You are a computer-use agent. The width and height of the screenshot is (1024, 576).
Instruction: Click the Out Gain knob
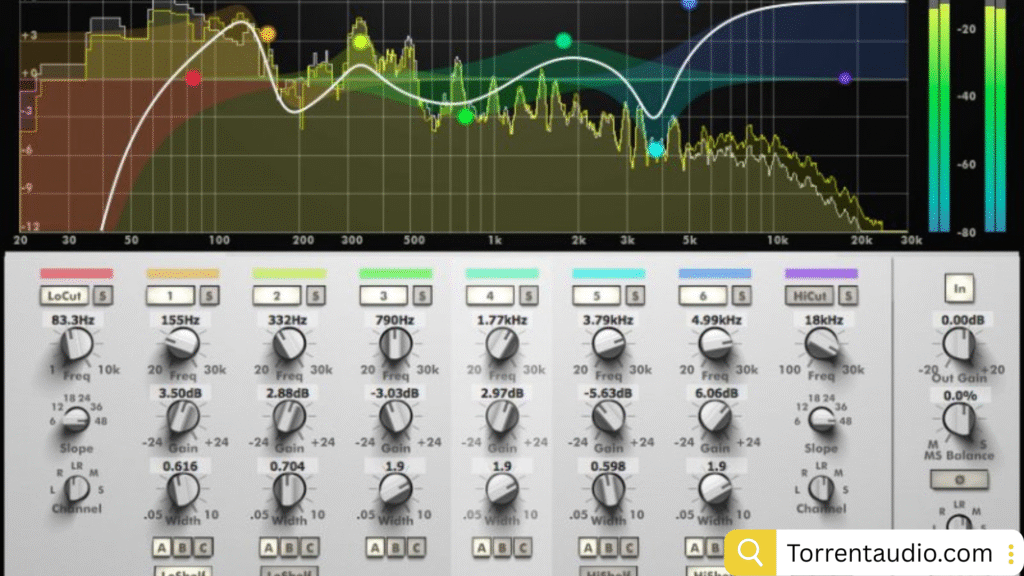pos(959,345)
